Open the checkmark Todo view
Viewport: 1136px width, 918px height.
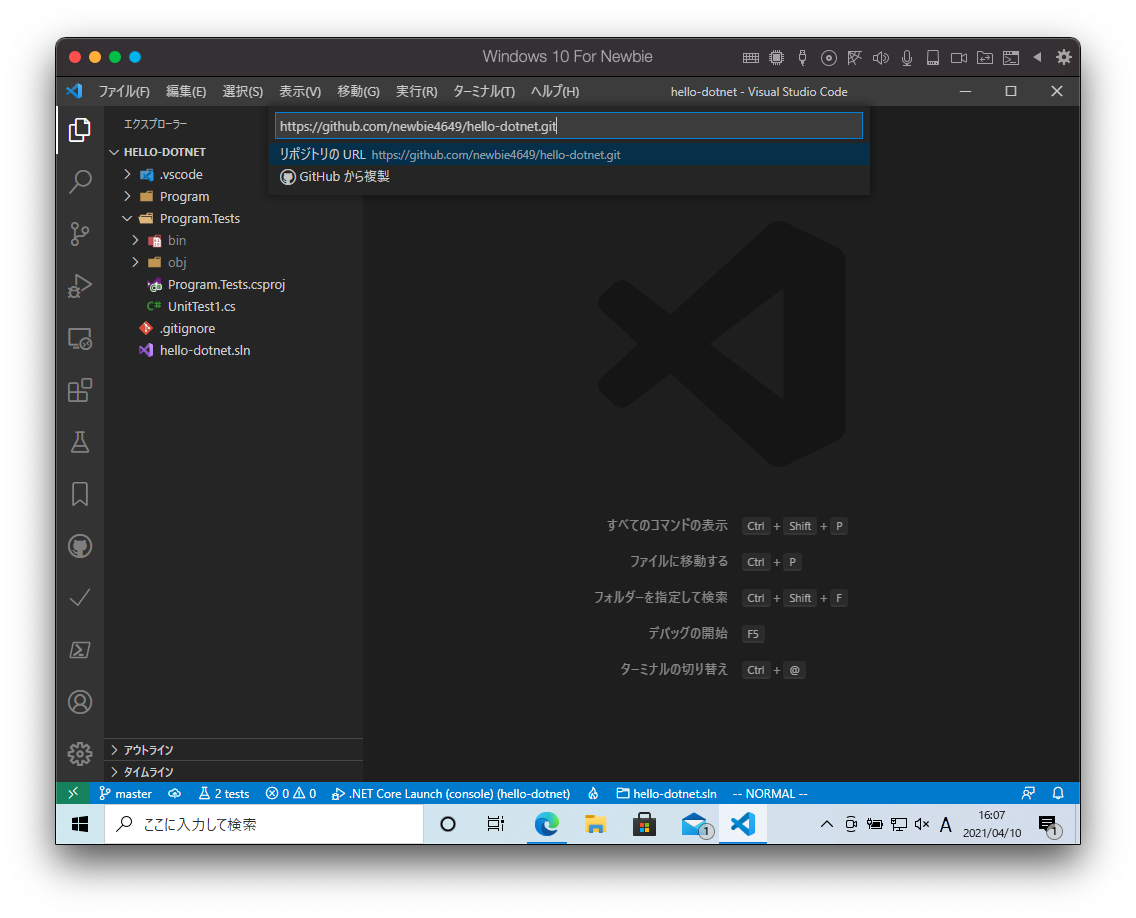(80, 598)
